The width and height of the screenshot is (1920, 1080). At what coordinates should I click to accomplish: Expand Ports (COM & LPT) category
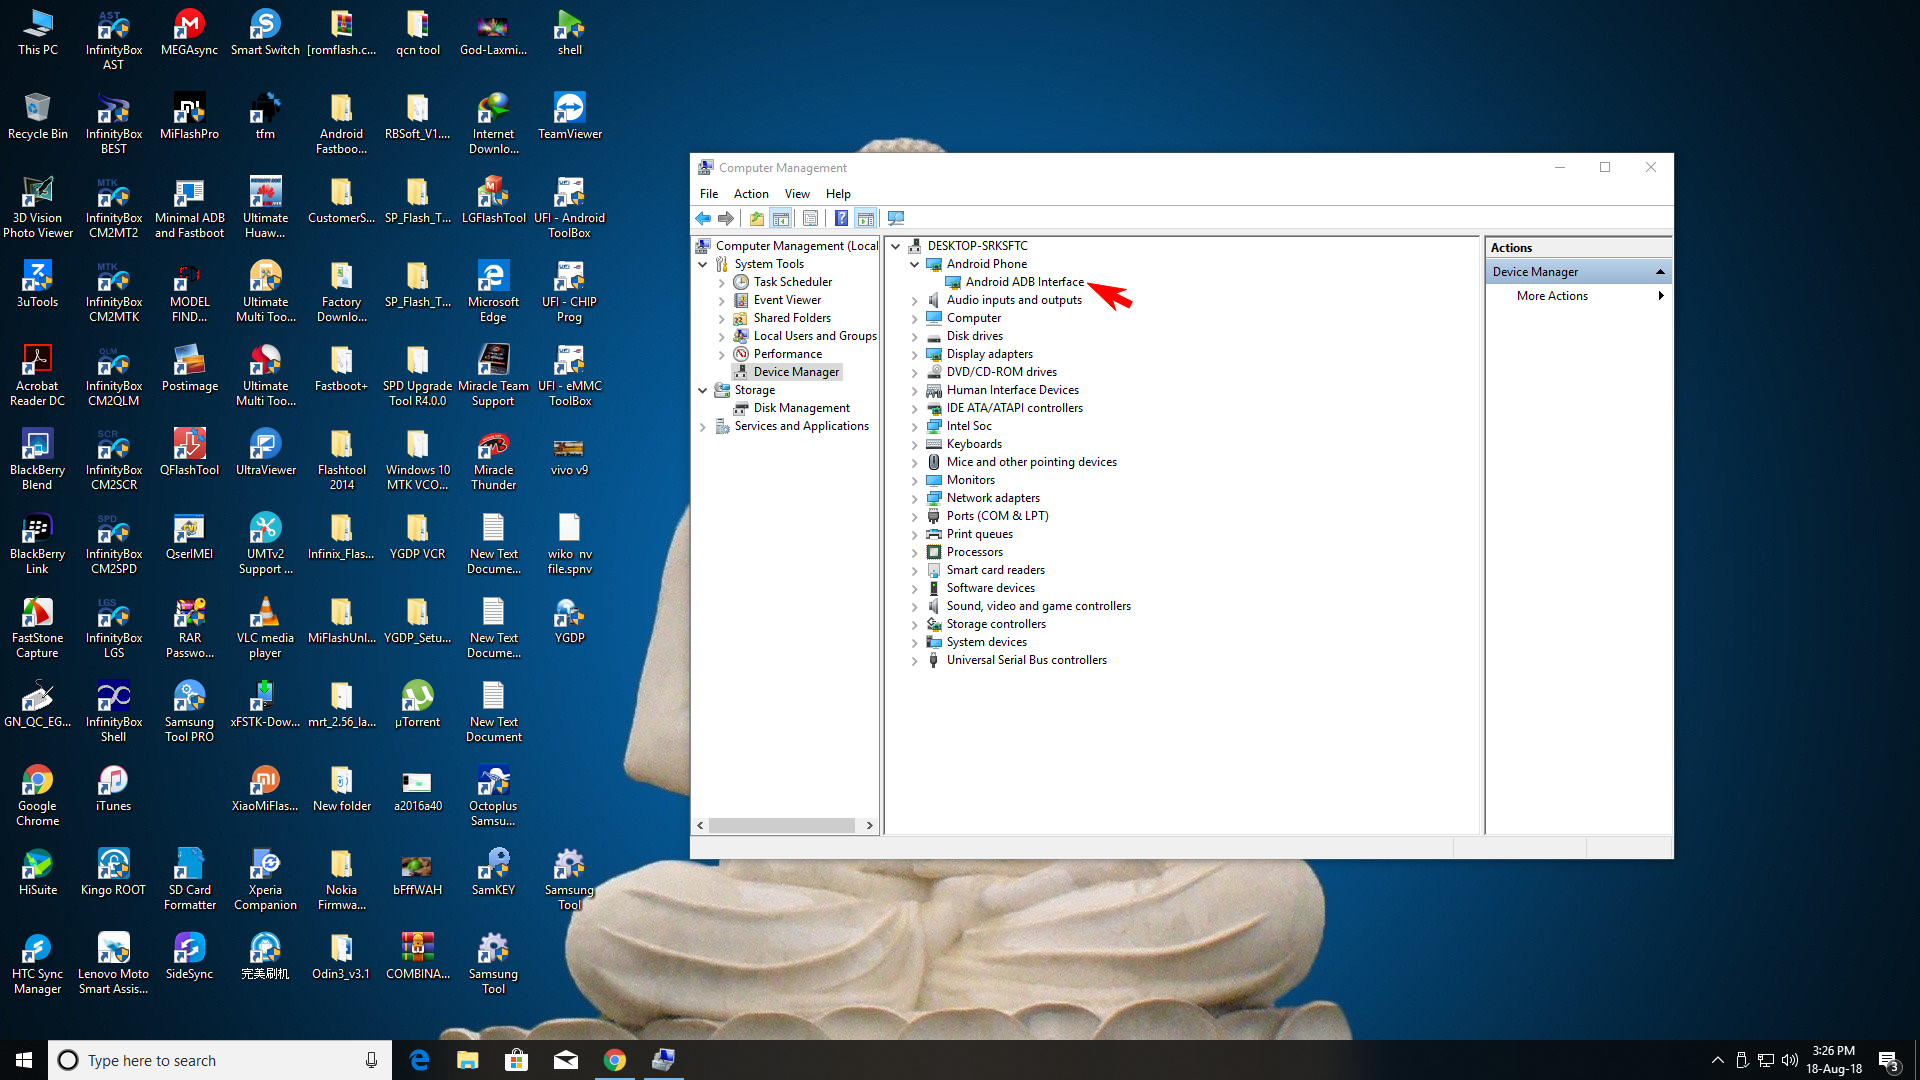pyautogui.click(x=915, y=517)
